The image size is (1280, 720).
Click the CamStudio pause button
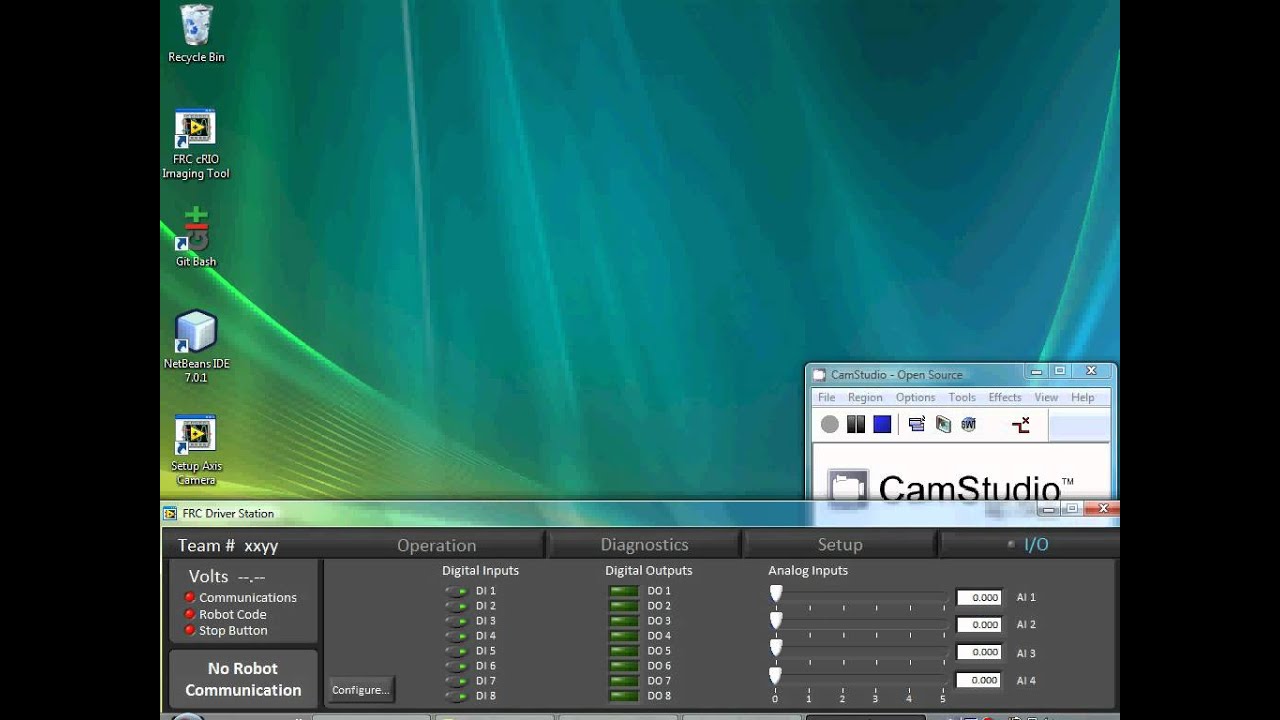[856, 425]
